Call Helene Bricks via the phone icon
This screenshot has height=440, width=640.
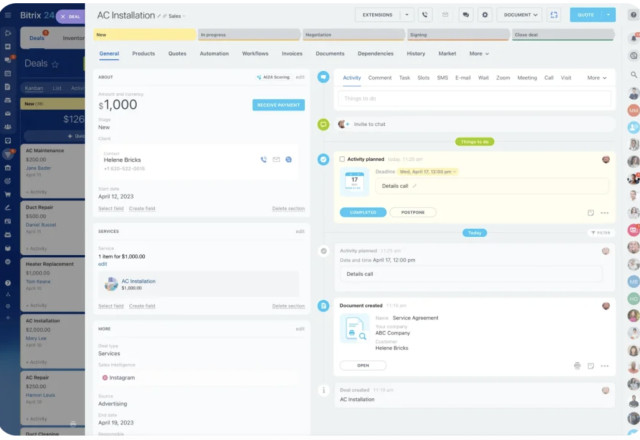point(264,159)
